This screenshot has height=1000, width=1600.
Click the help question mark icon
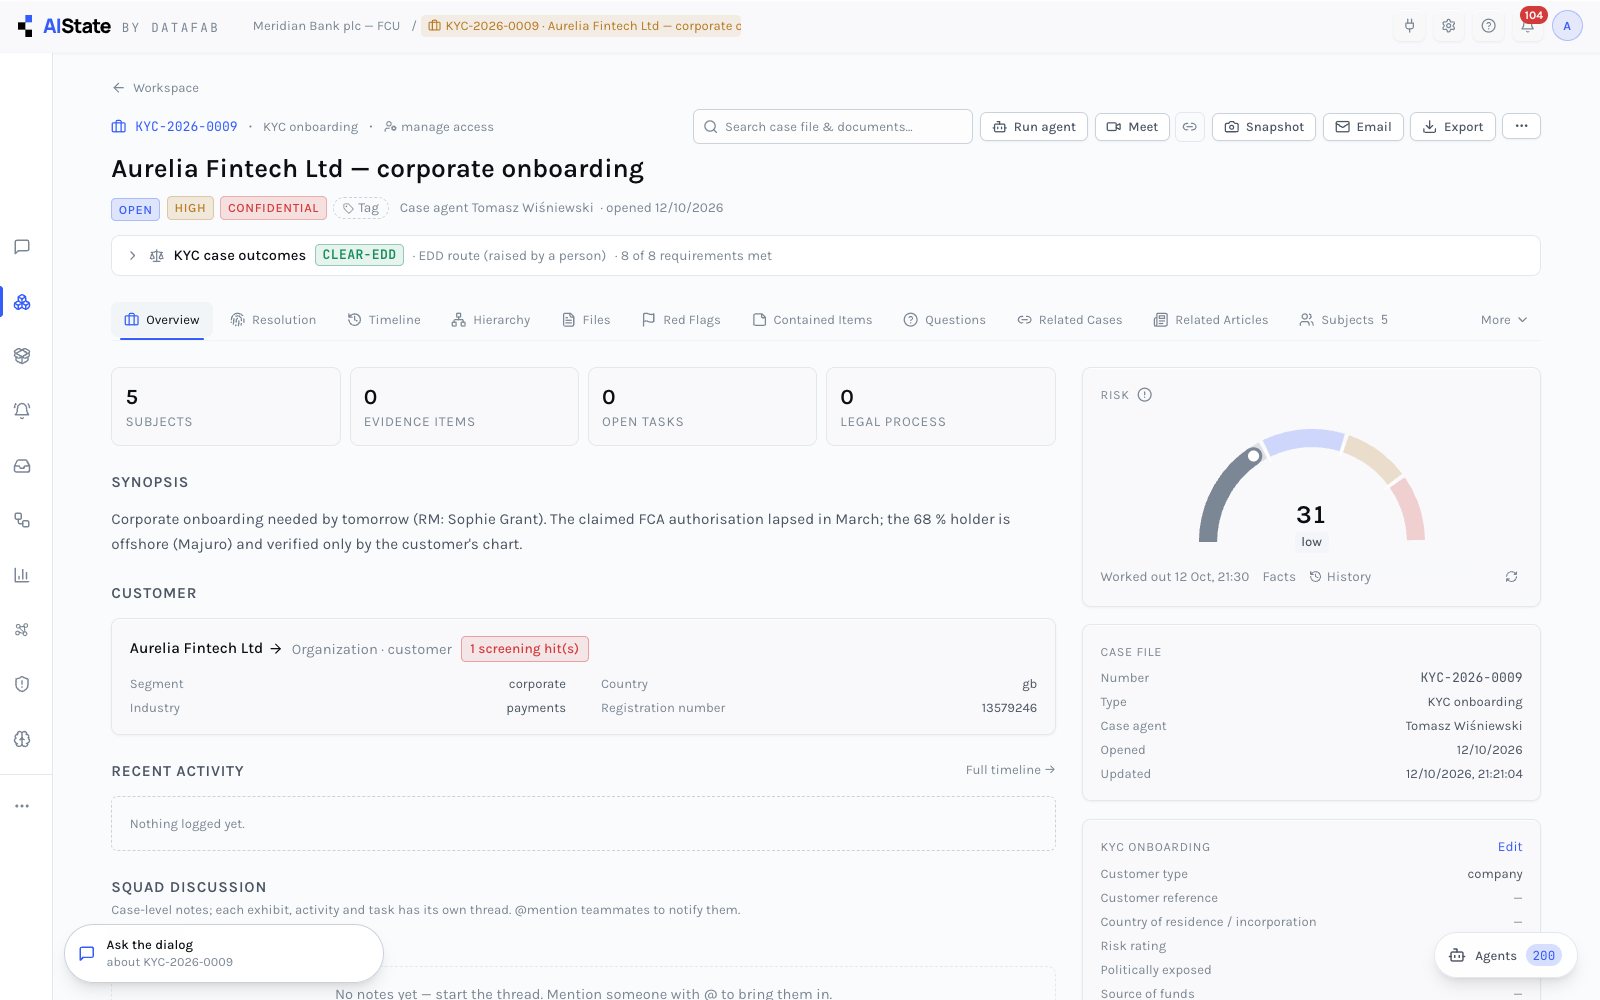point(1489,26)
